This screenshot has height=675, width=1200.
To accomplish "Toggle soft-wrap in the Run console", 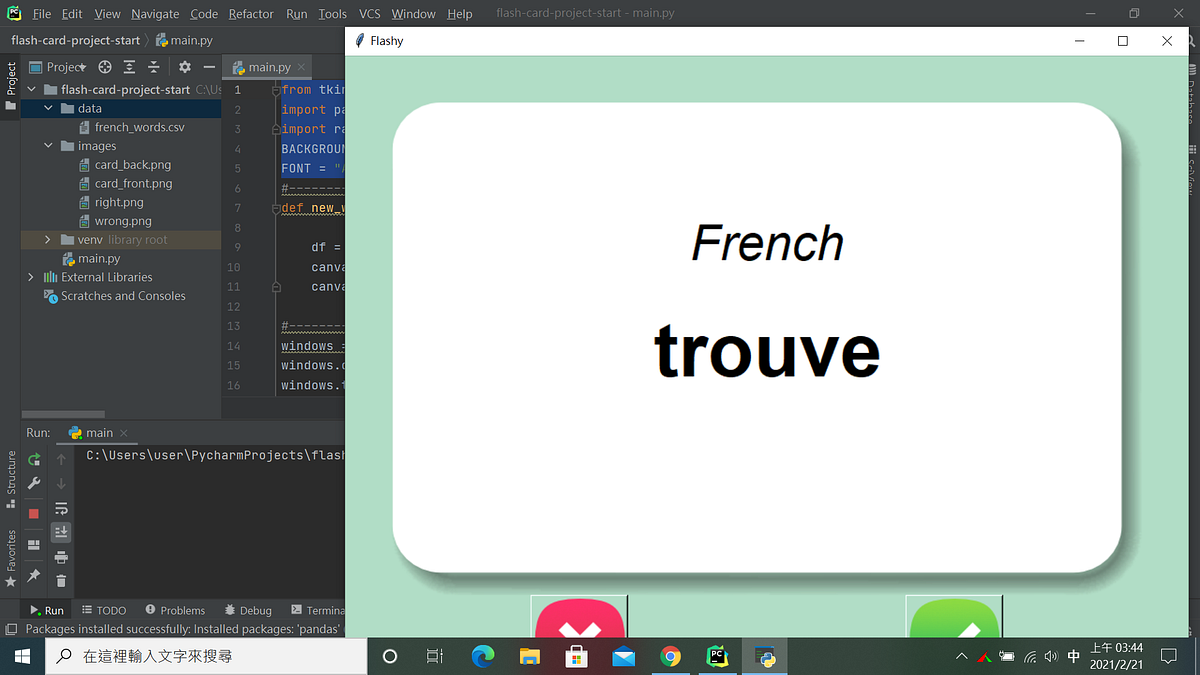I will click(x=61, y=509).
